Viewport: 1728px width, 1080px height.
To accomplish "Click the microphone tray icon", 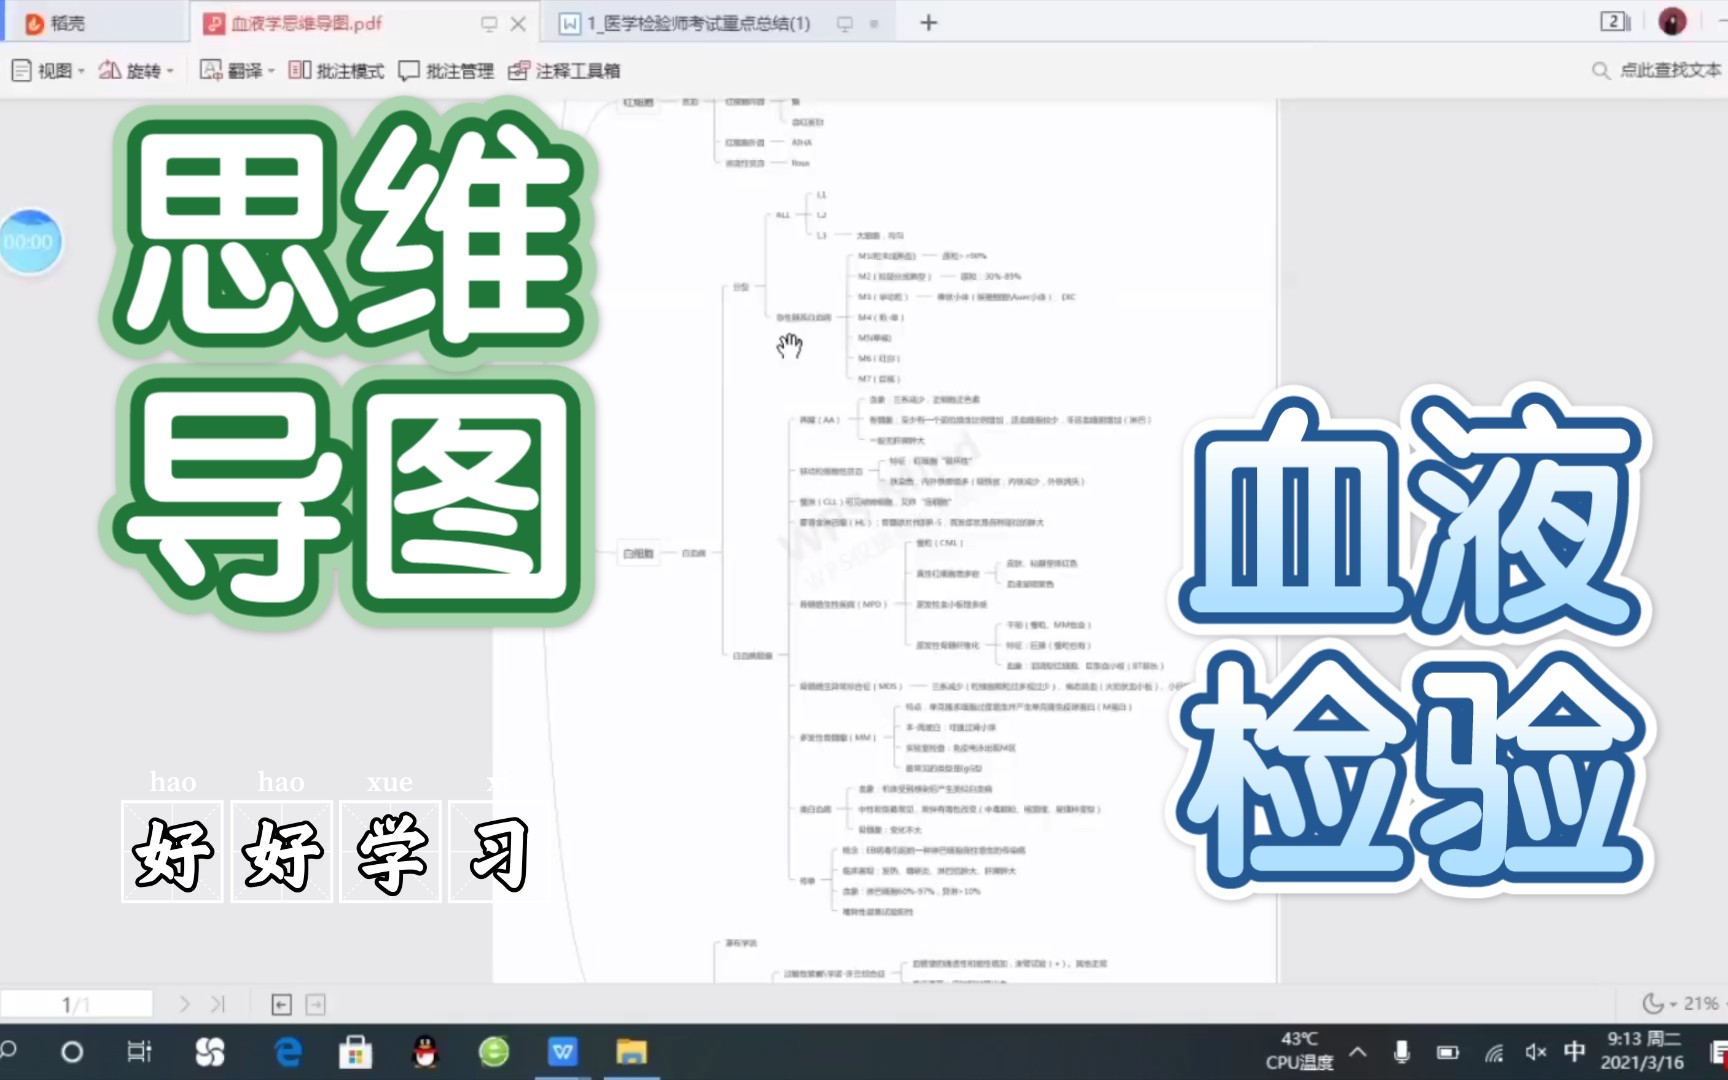I will (1402, 1052).
